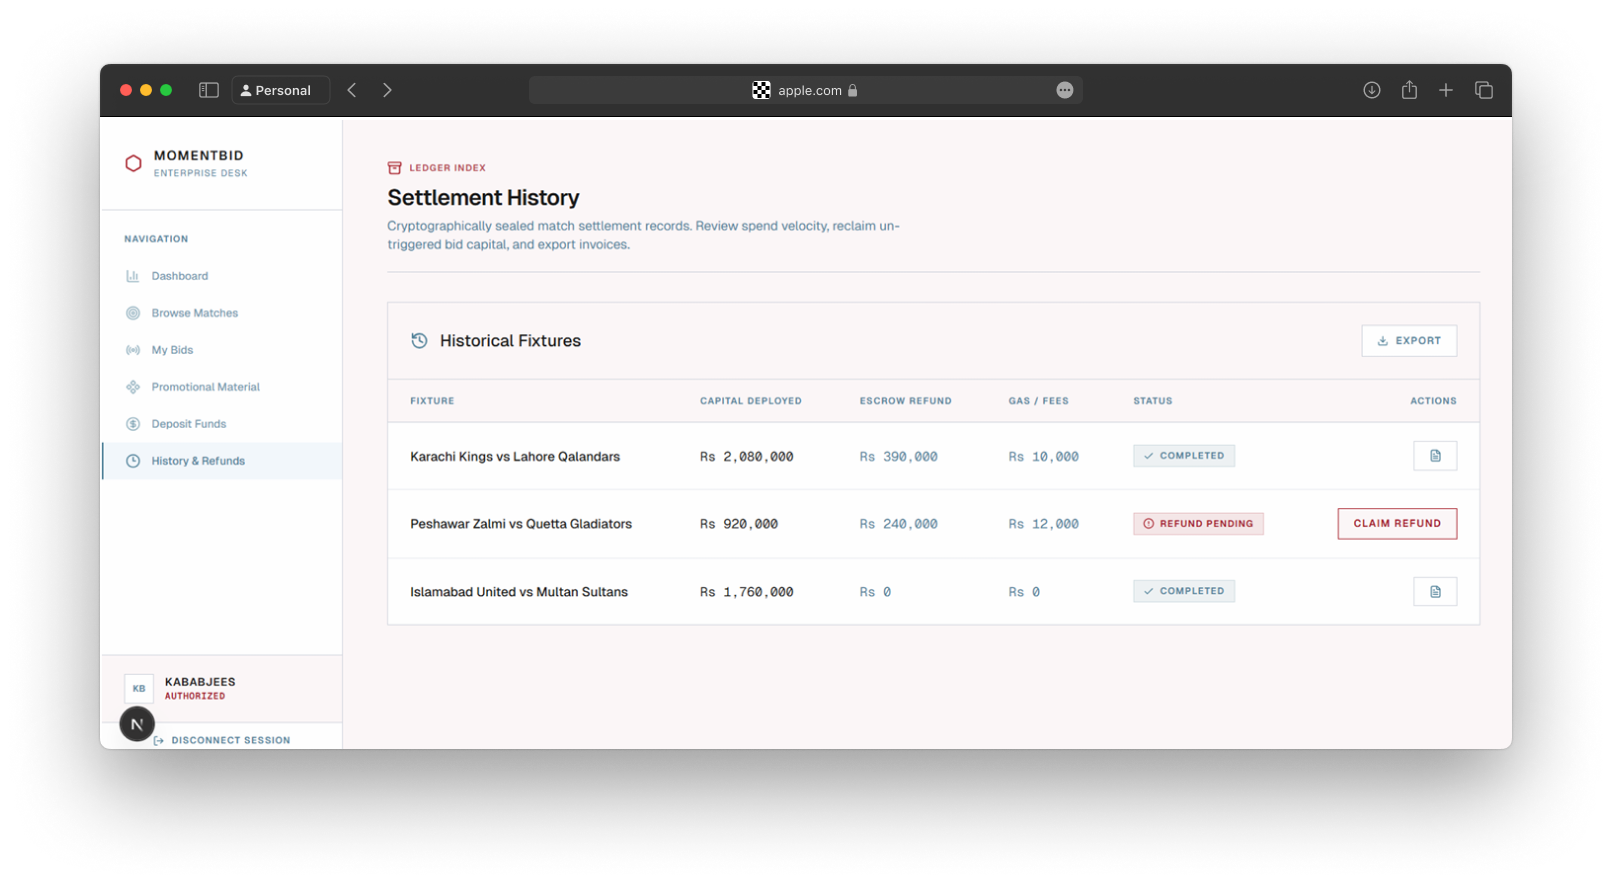1612x885 pixels.
Task: Click the Promotional Material icon
Action: (133, 387)
